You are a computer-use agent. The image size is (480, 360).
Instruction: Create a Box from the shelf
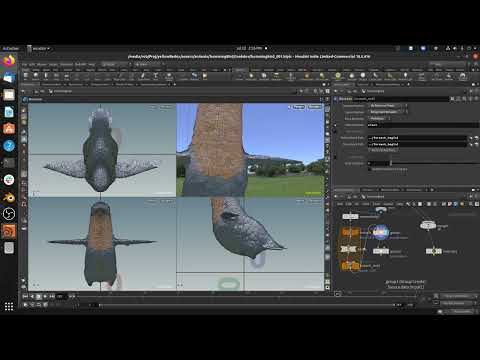click(x=26, y=76)
